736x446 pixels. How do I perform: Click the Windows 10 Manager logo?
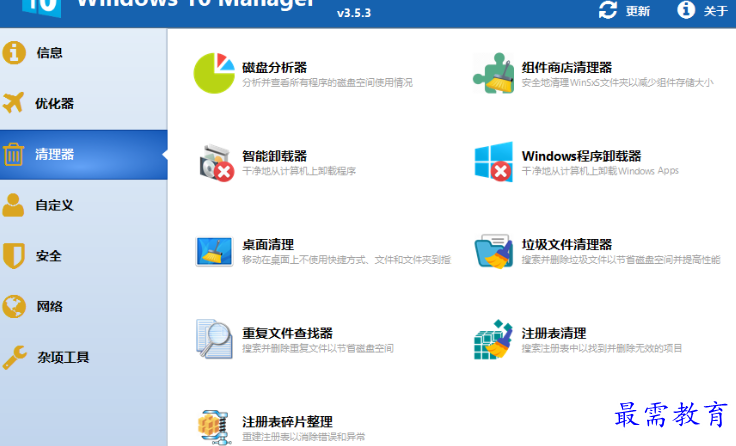coord(42,7)
